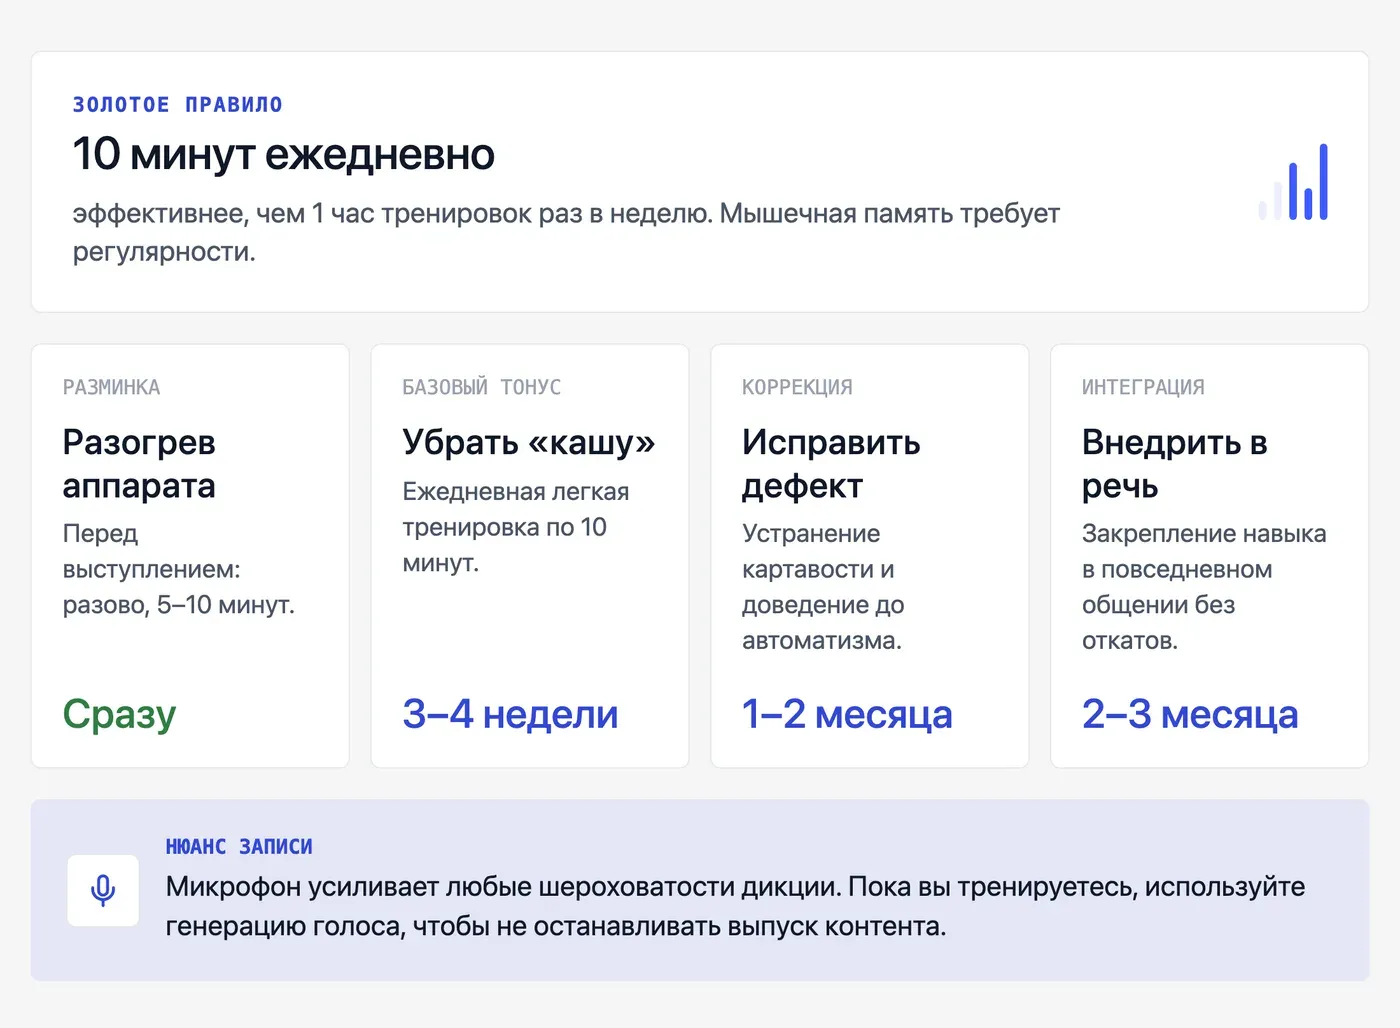
Task: Click the «Разогрев аппарата» title
Action: [x=139, y=464]
